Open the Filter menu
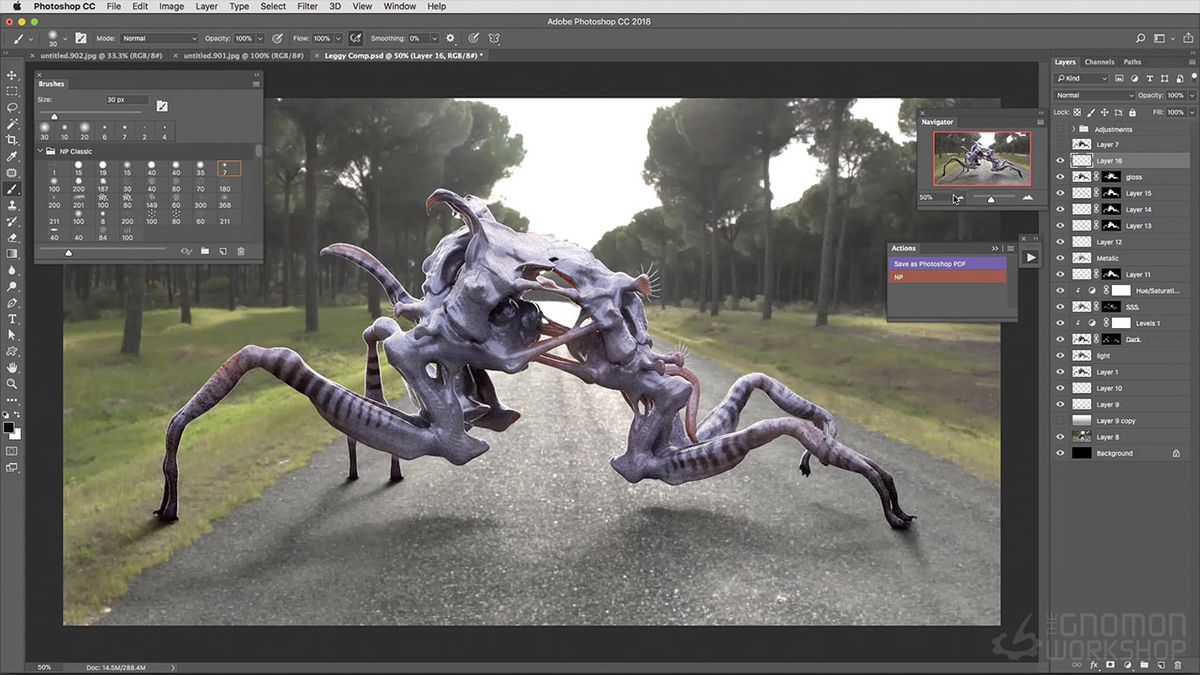 307,6
